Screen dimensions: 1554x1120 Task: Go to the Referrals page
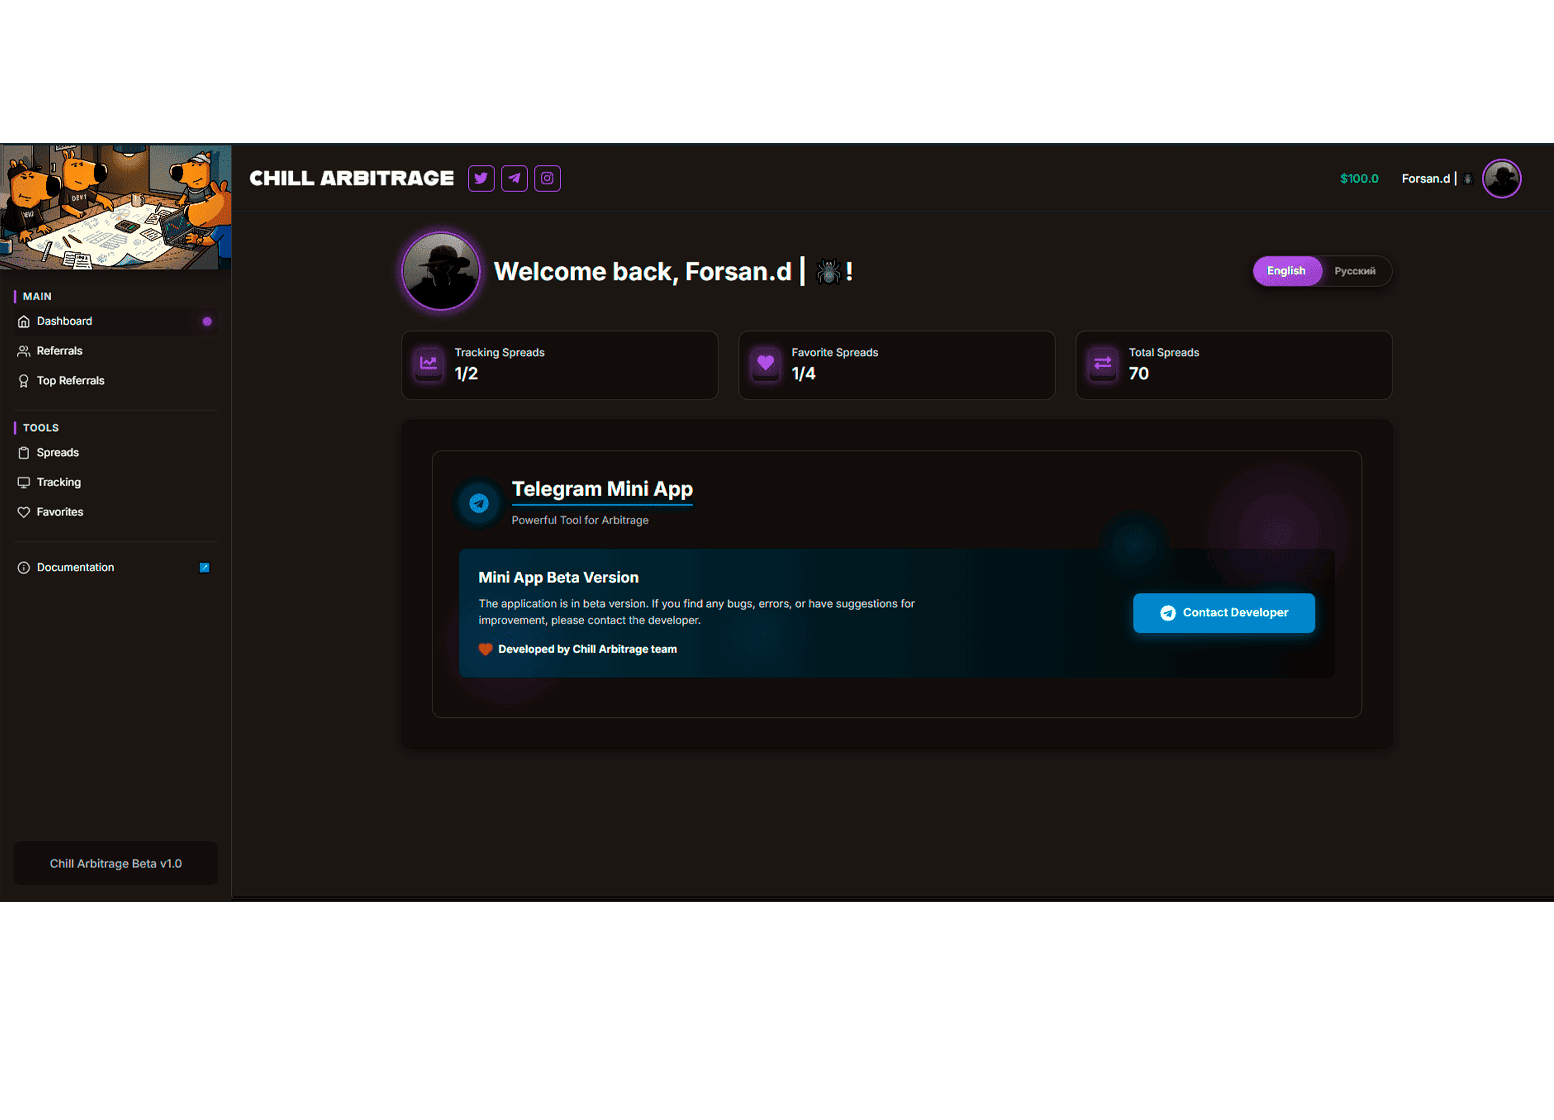[x=60, y=351]
